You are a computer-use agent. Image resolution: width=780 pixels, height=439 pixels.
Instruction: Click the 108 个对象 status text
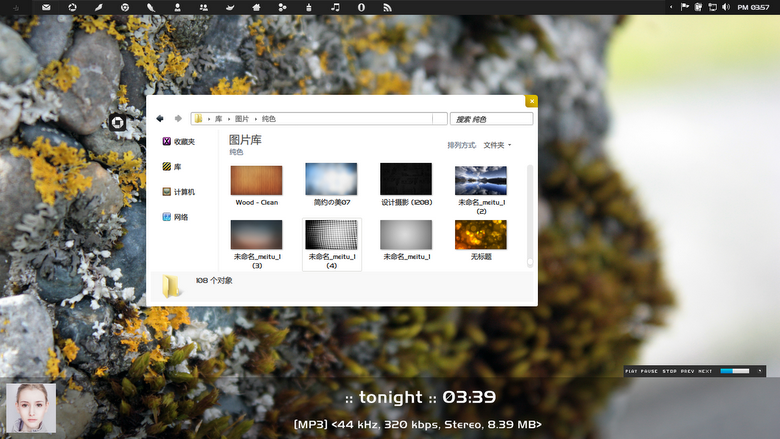pyautogui.click(x=214, y=280)
